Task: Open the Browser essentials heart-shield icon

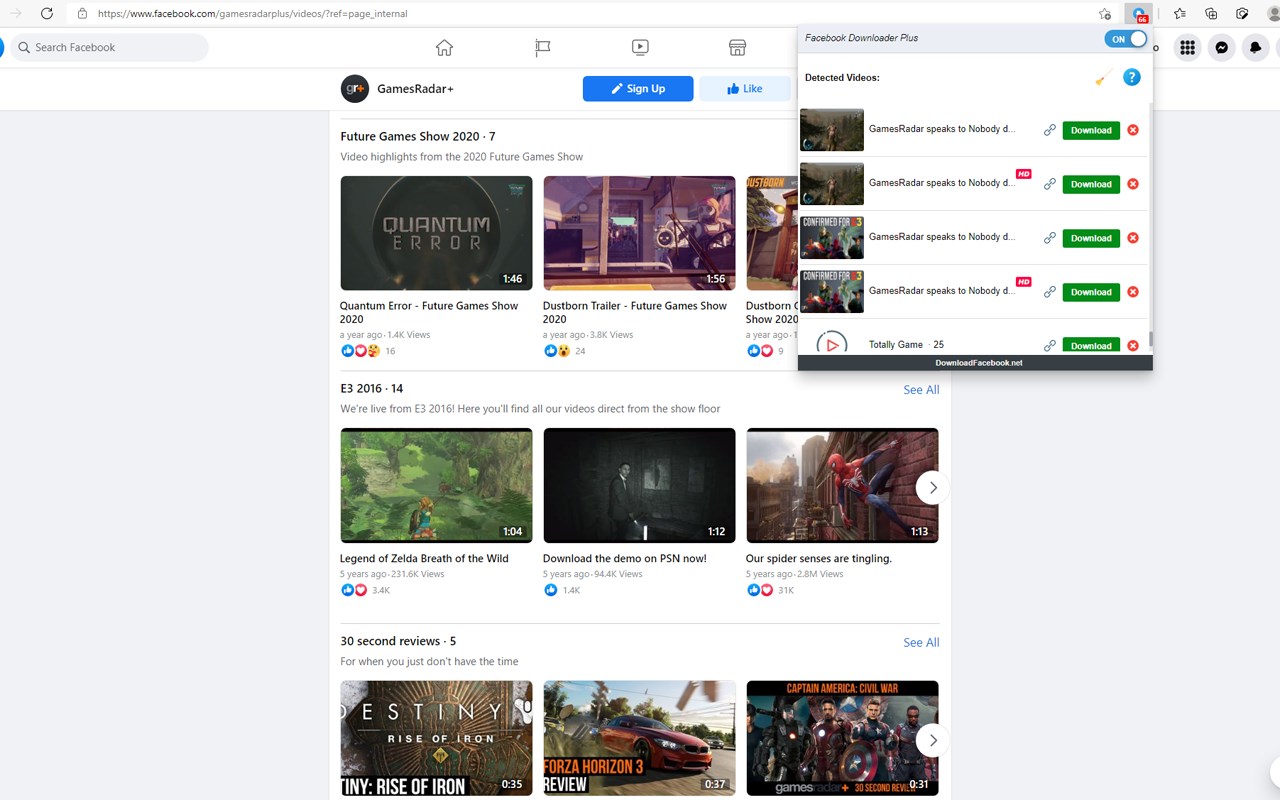Action: (1242, 14)
